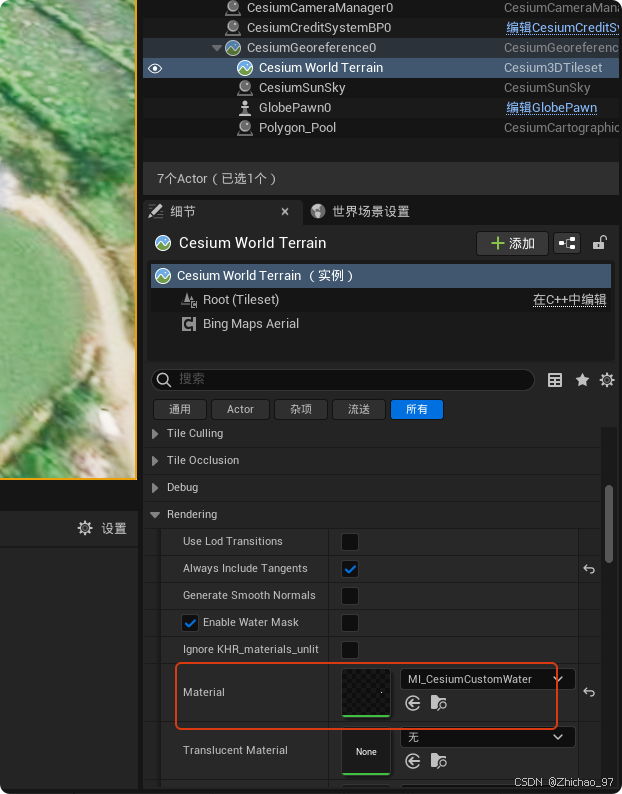Viewport: 622px width, 794px height.
Task: Select the Actor filter tab
Action: (x=240, y=410)
